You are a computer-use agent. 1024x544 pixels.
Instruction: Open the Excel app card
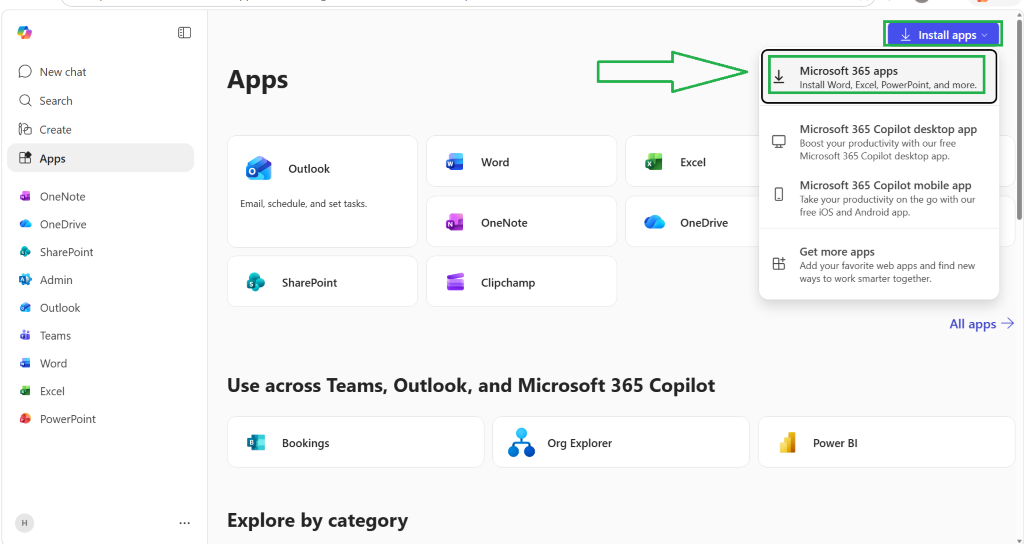[692, 161]
